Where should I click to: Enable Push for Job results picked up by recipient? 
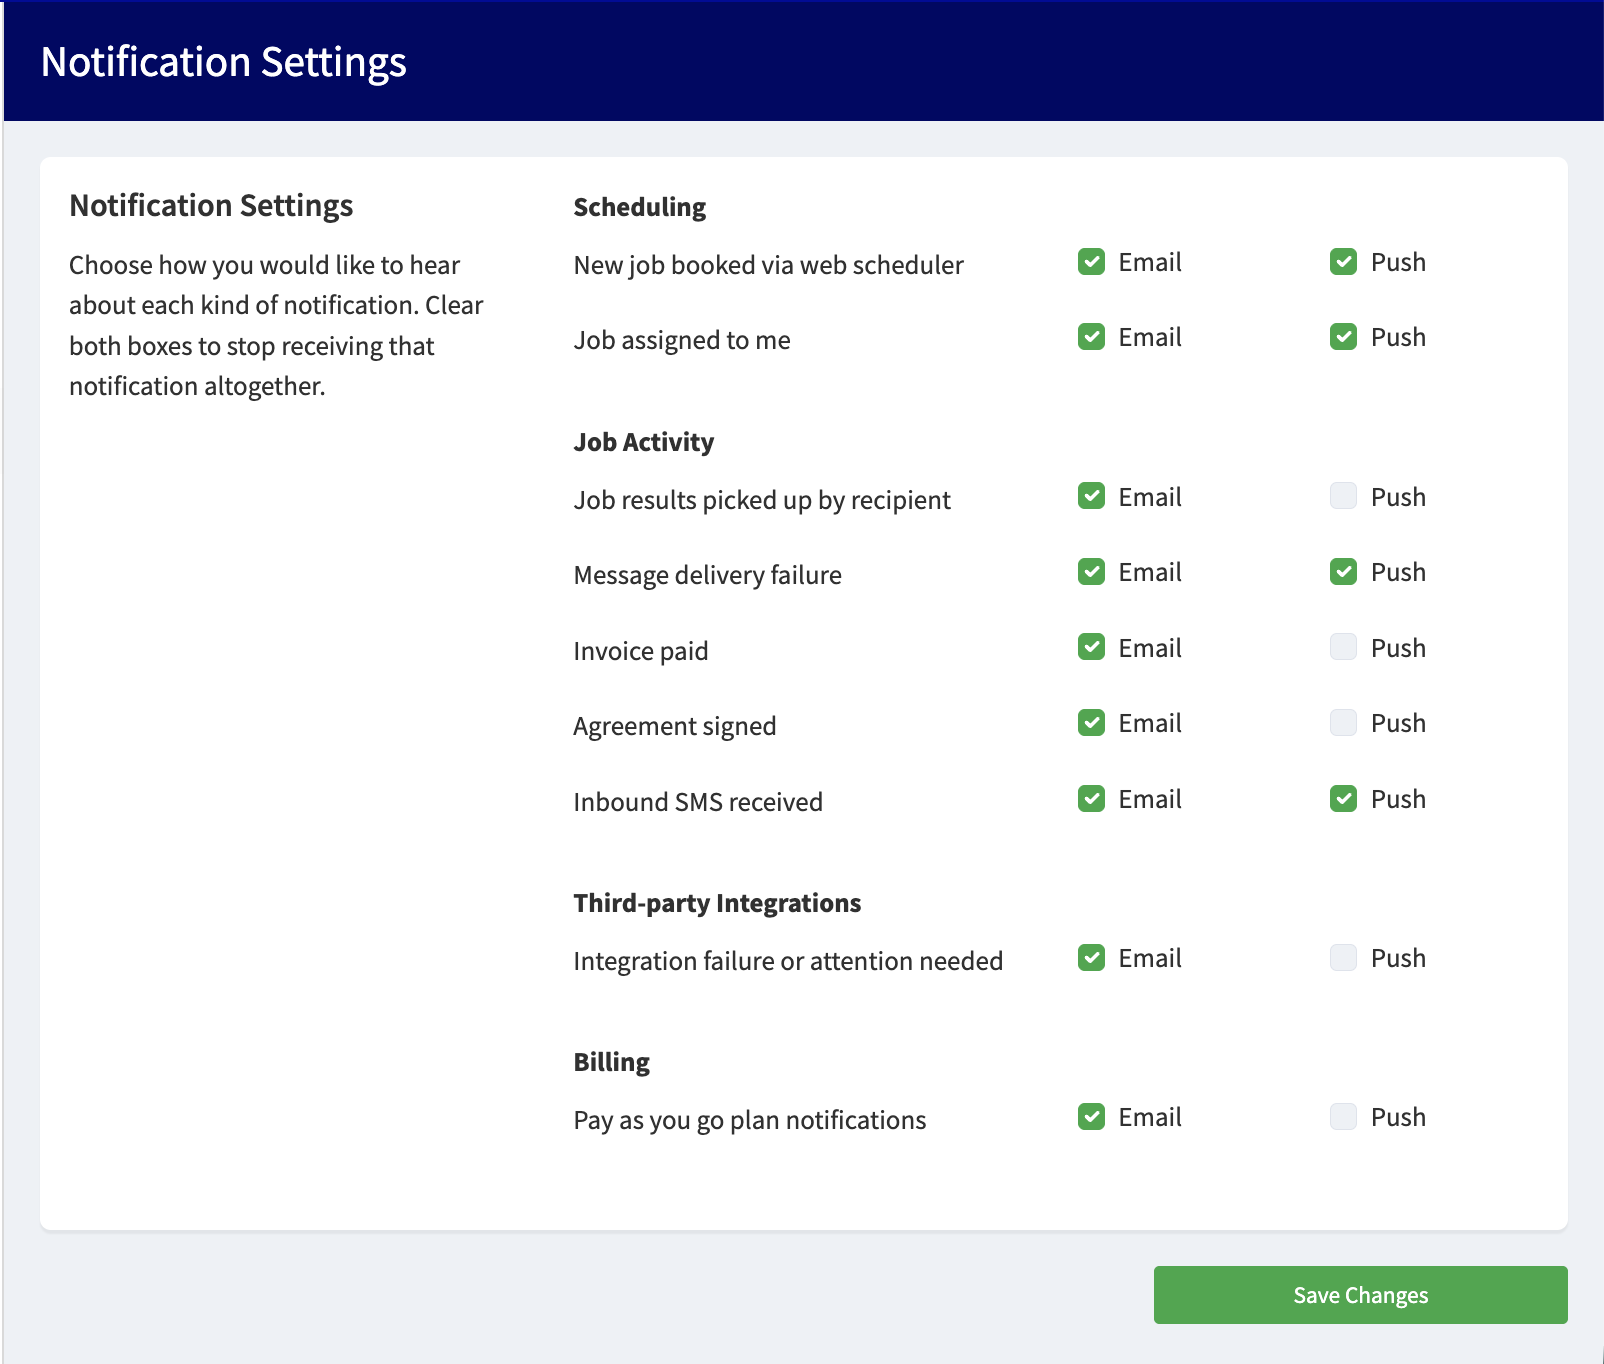tap(1343, 496)
